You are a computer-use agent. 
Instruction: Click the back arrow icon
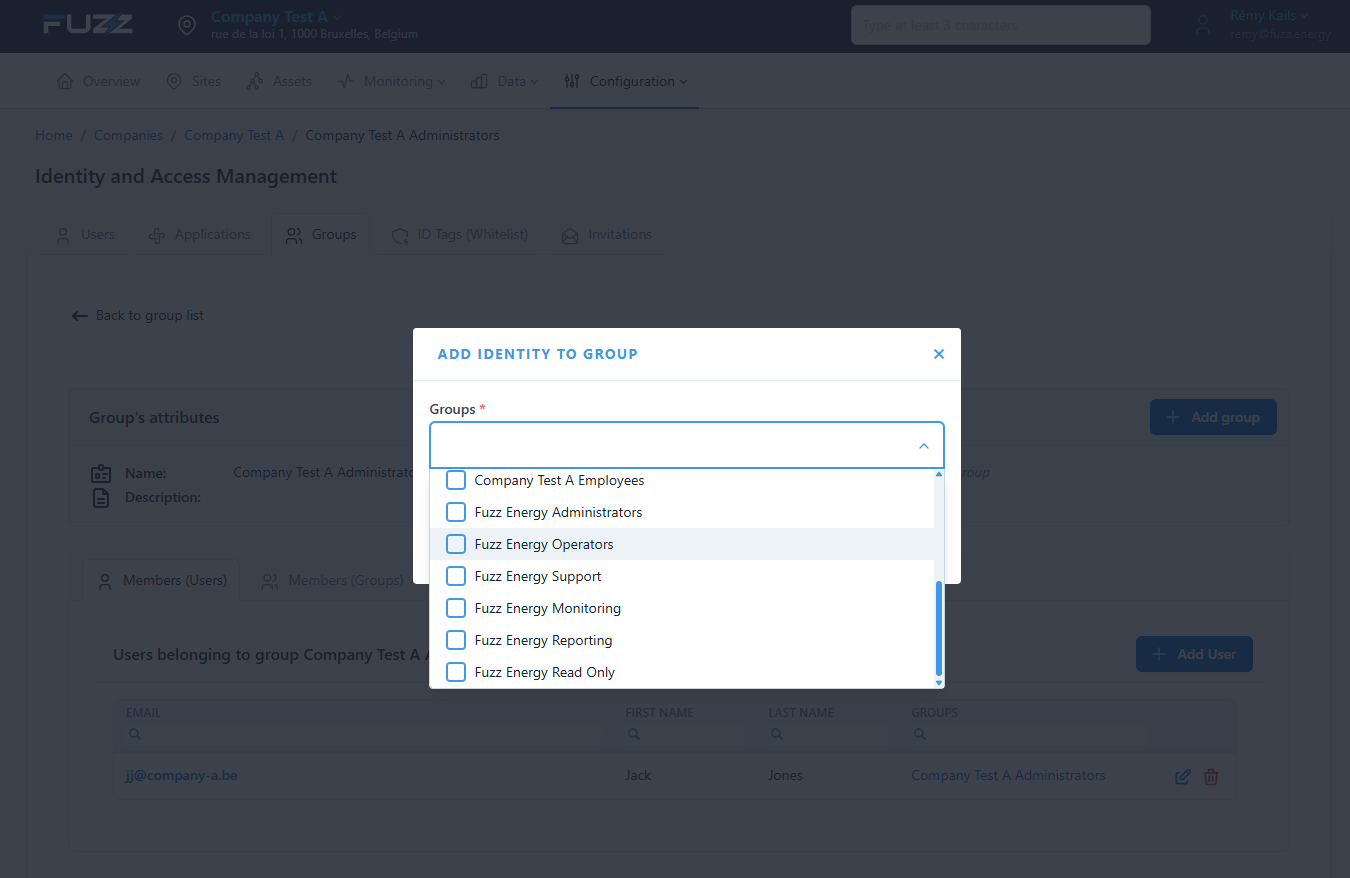[80, 316]
